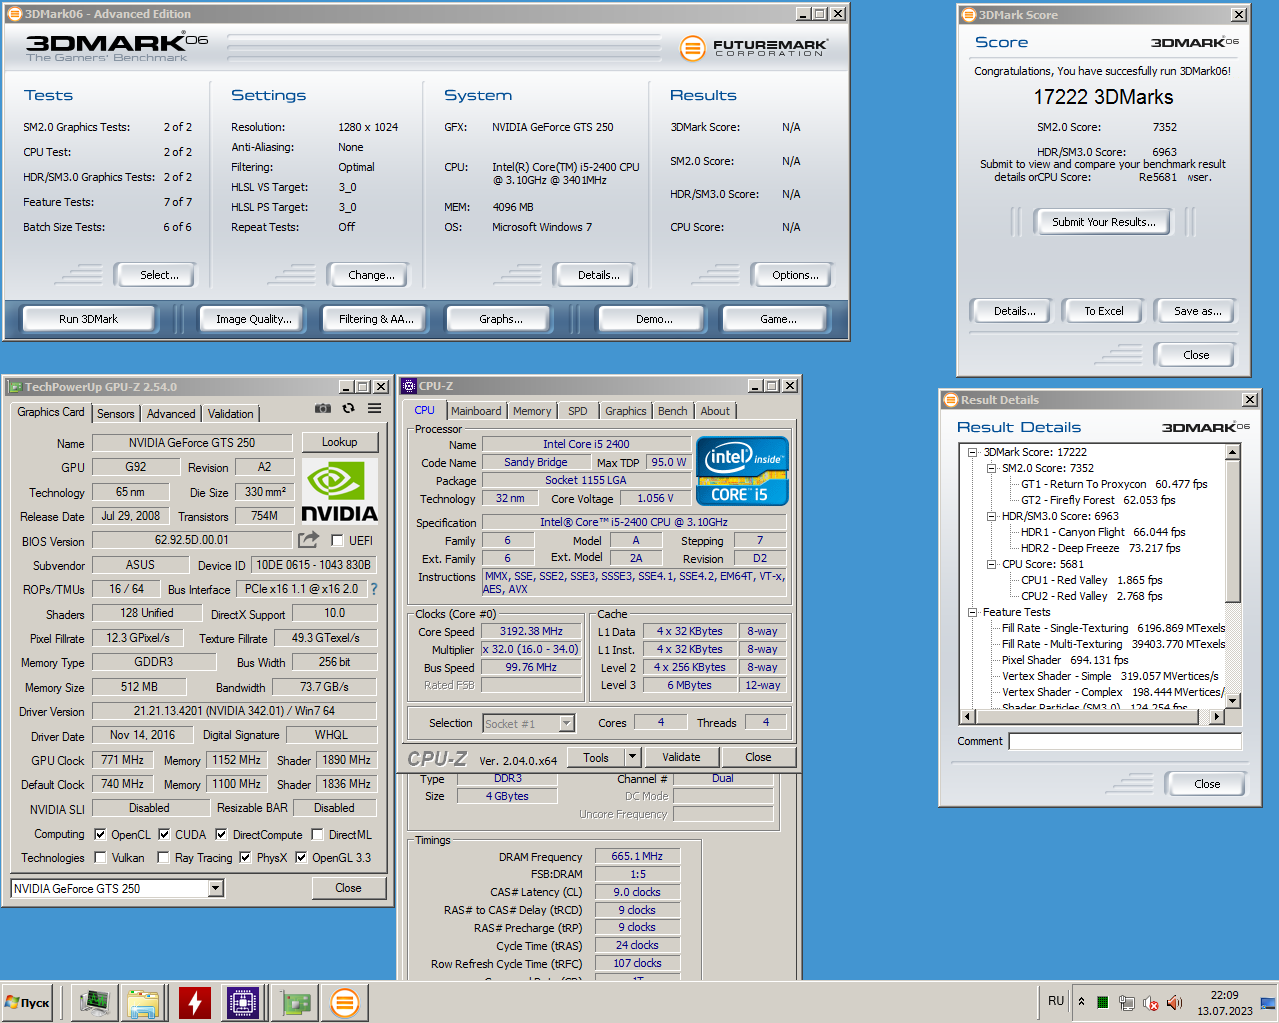Click the network tray icon
The width and height of the screenshot is (1279, 1023).
pos(1126,1002)
